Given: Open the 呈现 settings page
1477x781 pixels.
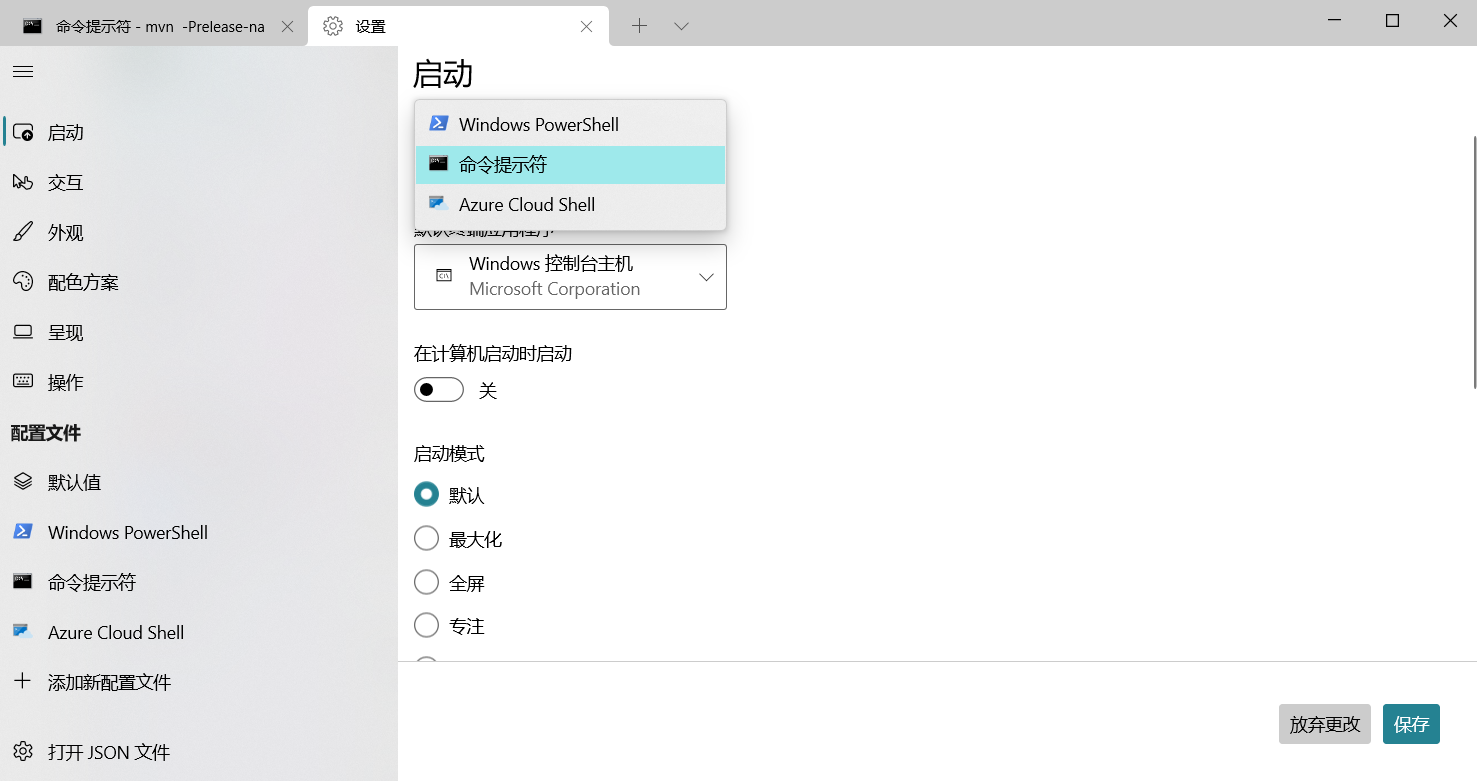Looking at the screenshot, I should 199,332.
